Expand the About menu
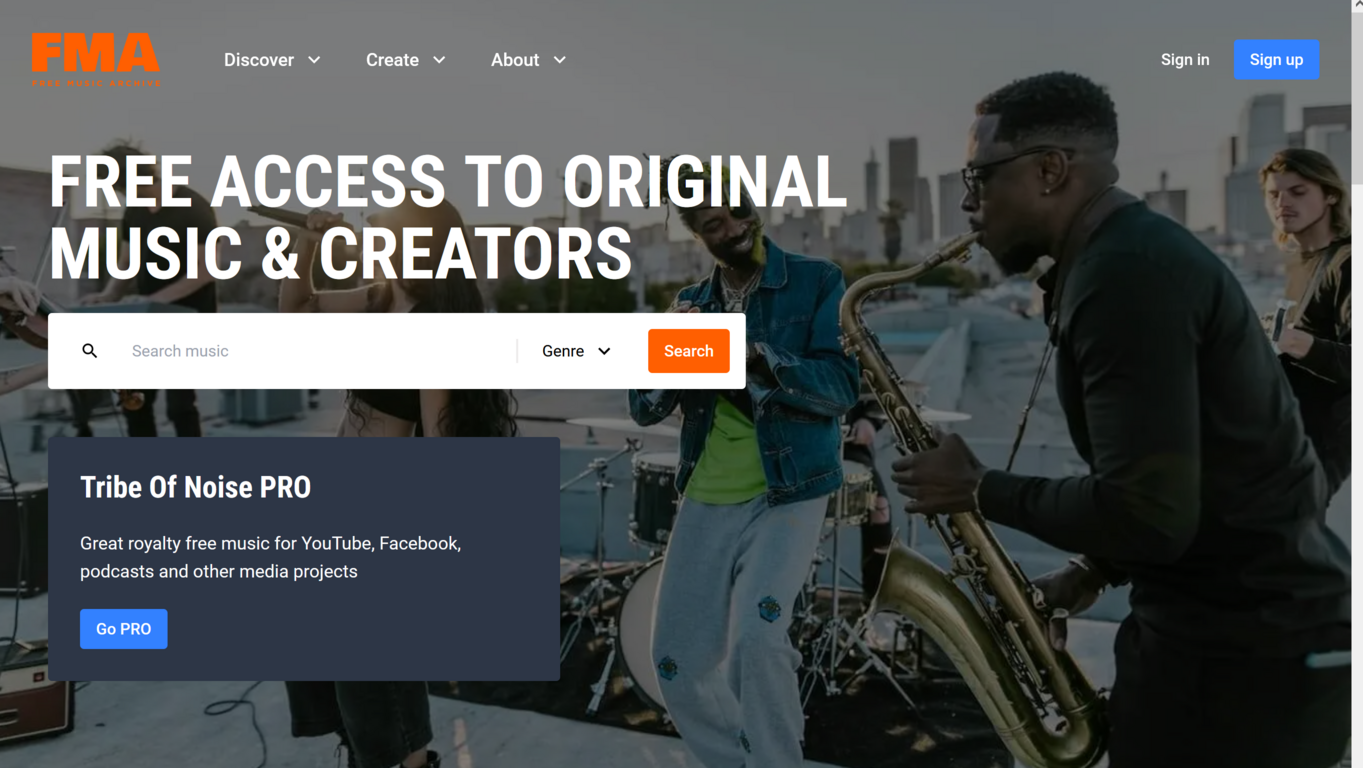The image size is (1363, 768). click(529, 60)
